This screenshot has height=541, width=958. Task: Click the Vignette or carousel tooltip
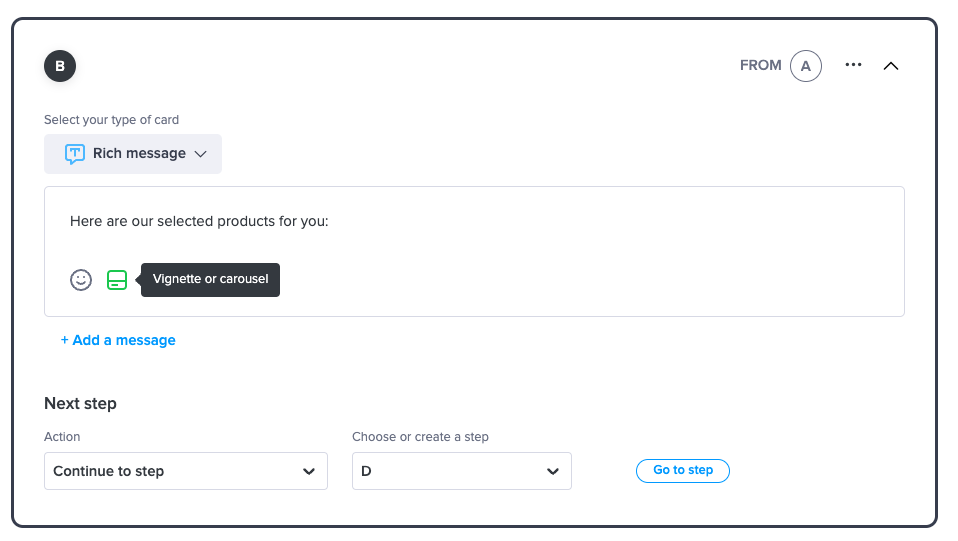(210, 280)
